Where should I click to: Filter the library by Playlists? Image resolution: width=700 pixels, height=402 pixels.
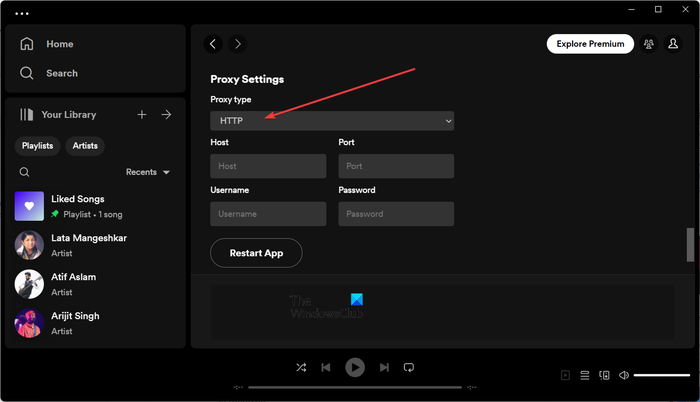38,146
